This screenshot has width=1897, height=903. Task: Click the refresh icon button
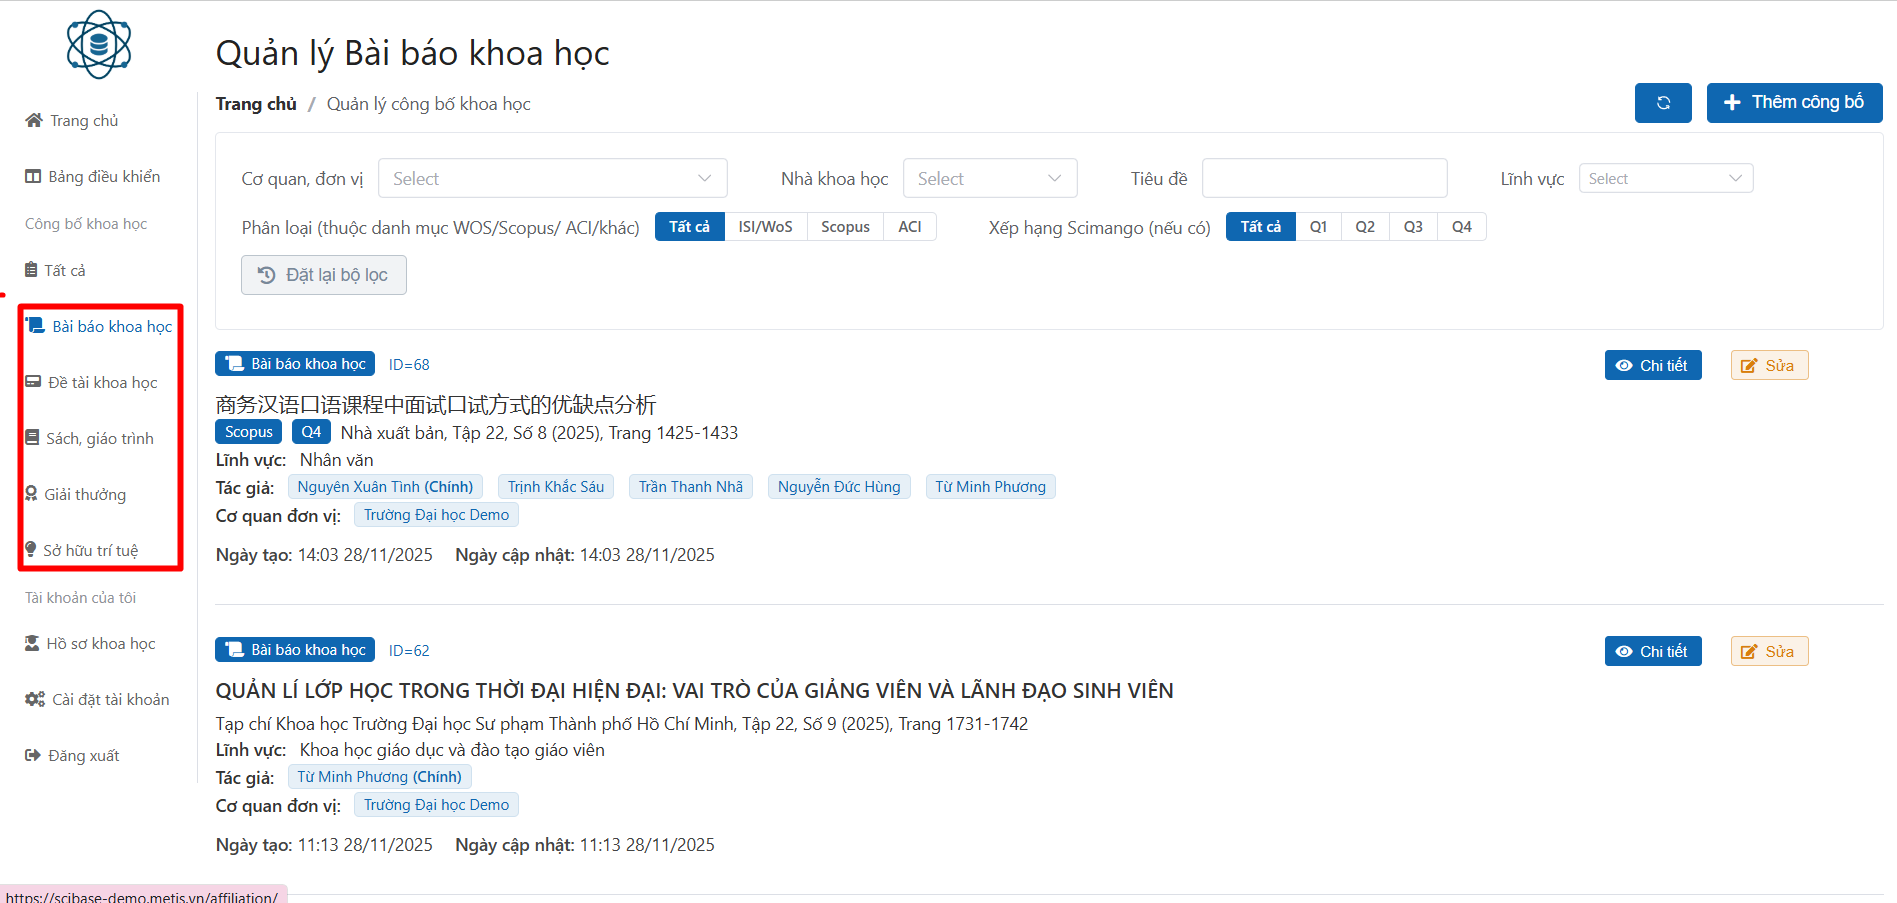coord(1662,103)
